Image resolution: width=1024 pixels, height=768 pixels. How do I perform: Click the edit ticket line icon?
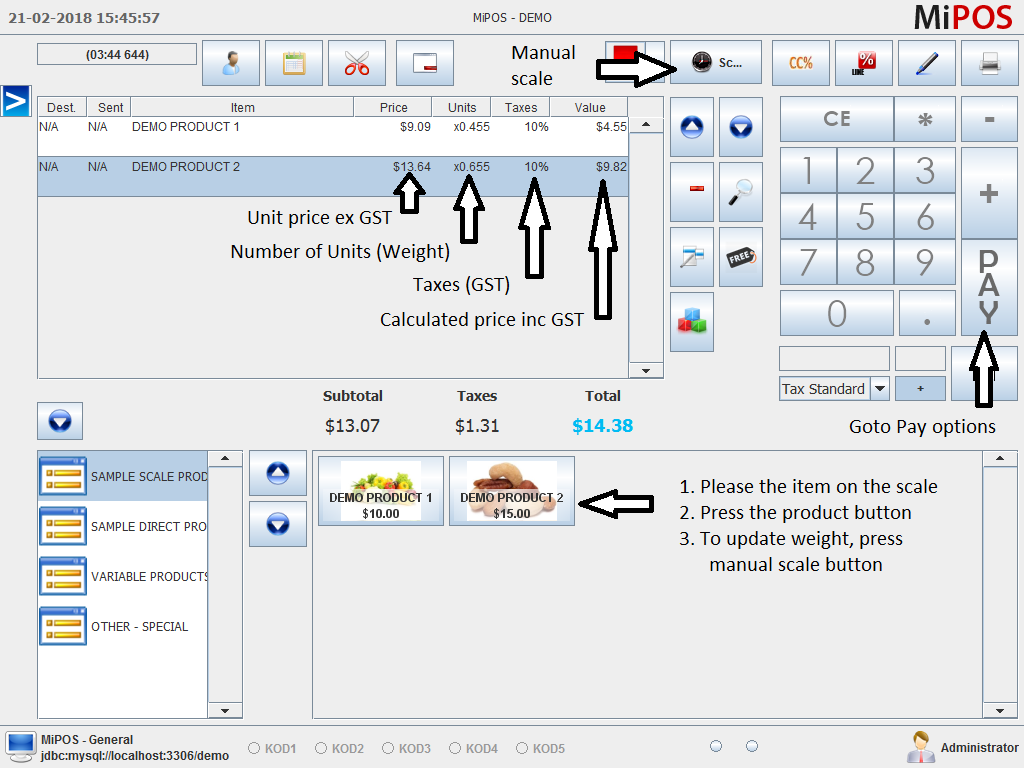(692, 257)
